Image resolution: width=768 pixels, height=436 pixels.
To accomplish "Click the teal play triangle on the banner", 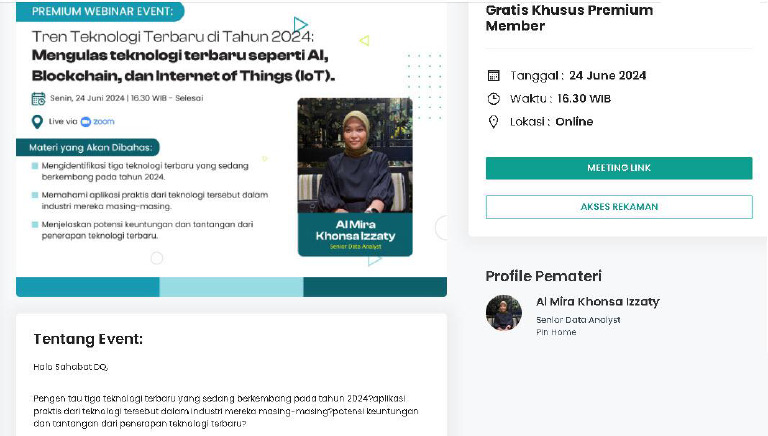I will click(x=301, y=24).
